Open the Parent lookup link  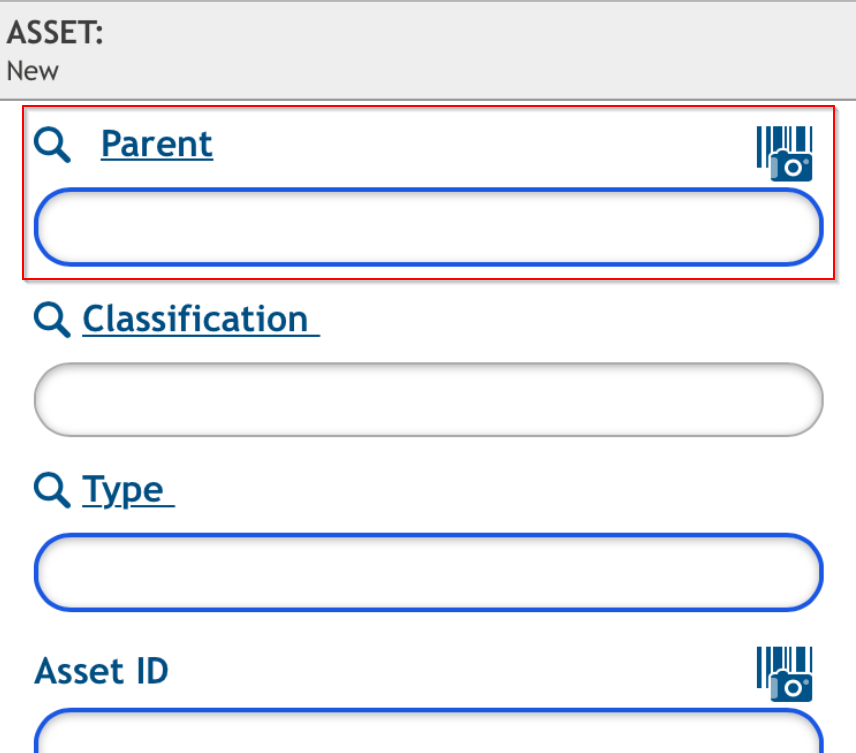pos(157,144)
